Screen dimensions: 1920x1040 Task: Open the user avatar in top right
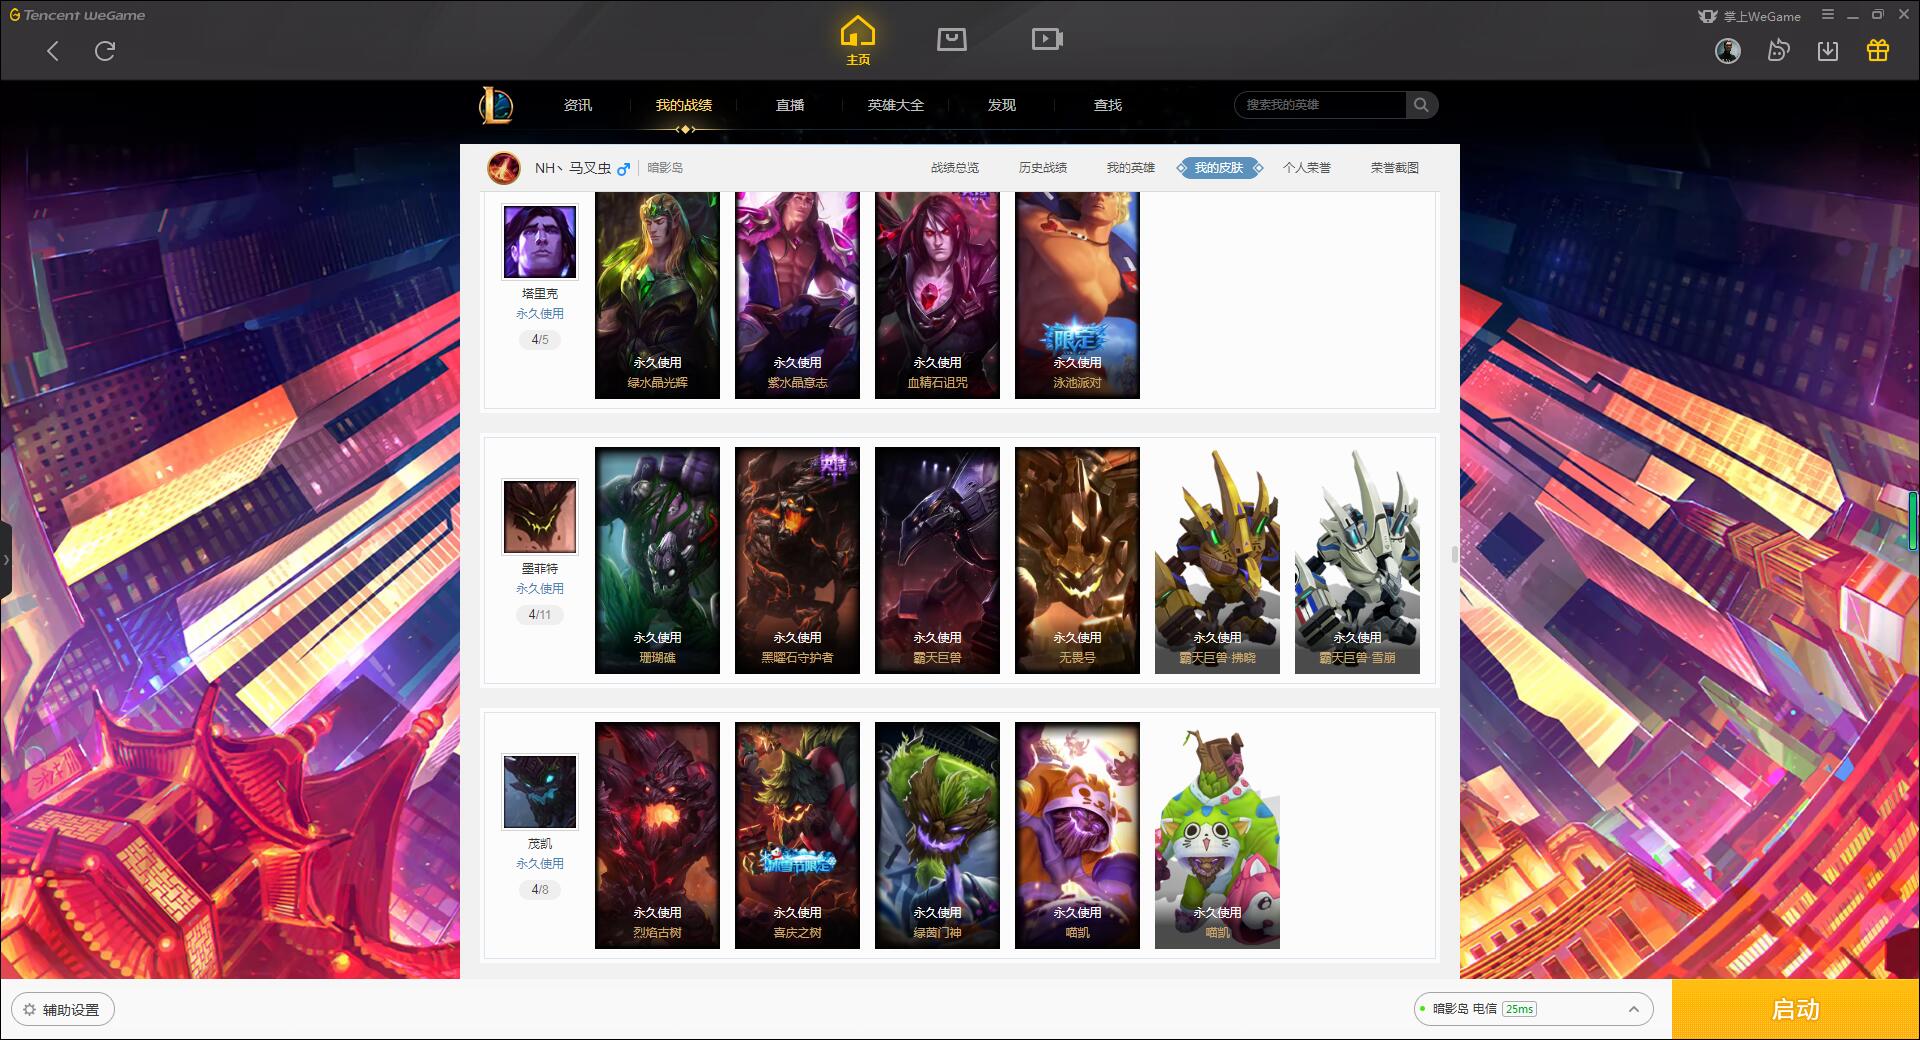1728,51
